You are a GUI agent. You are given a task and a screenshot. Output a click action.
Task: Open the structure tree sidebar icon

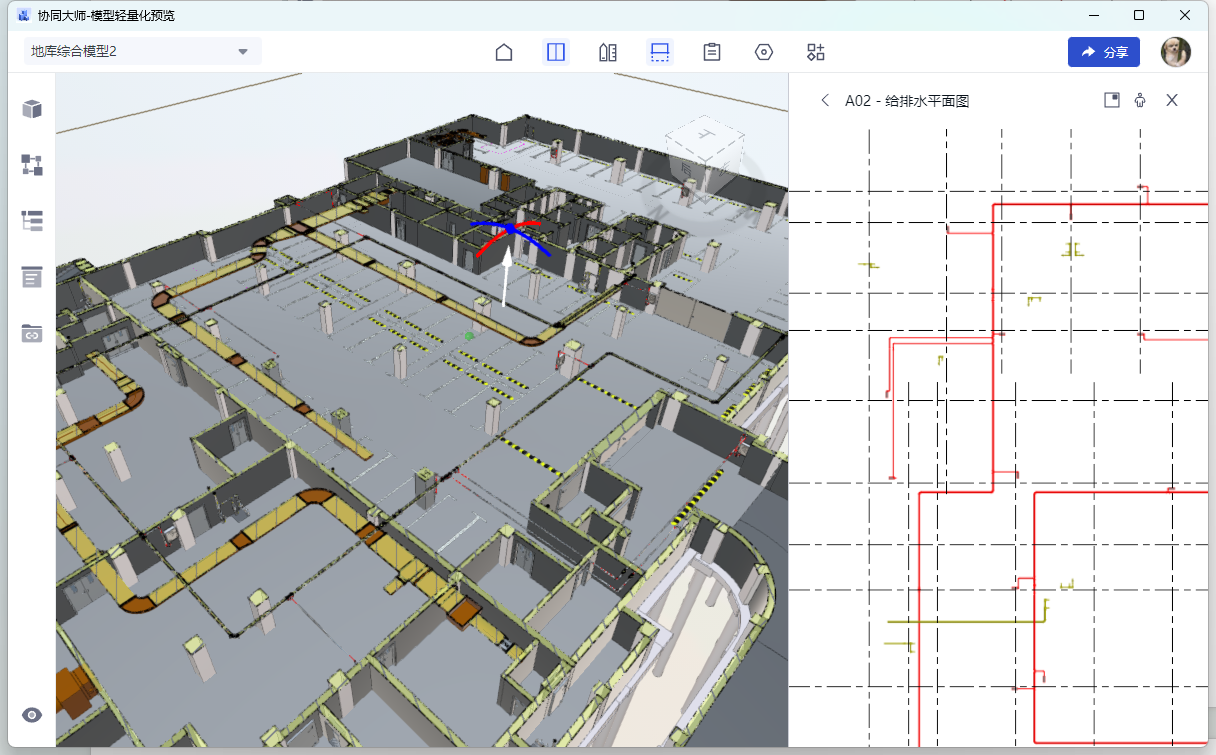click(32, 165)
